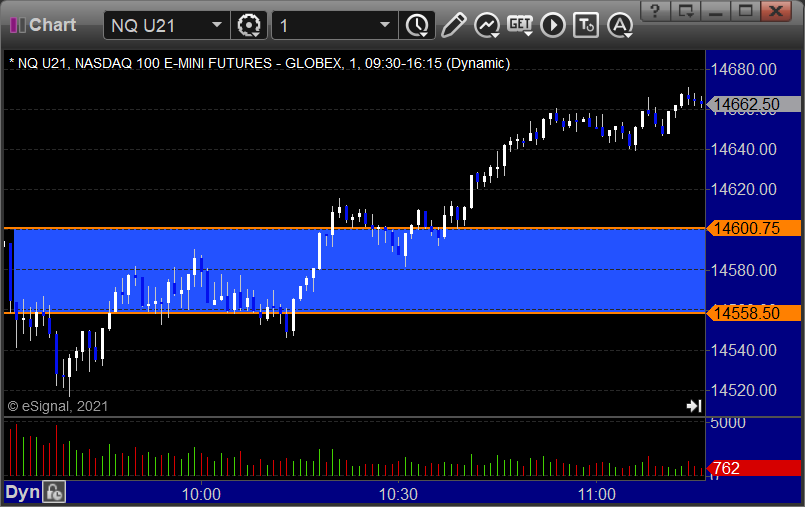Open the To trading icon
Image resolution: width=805 pixels, height=507 pixels.
(586, 25)
